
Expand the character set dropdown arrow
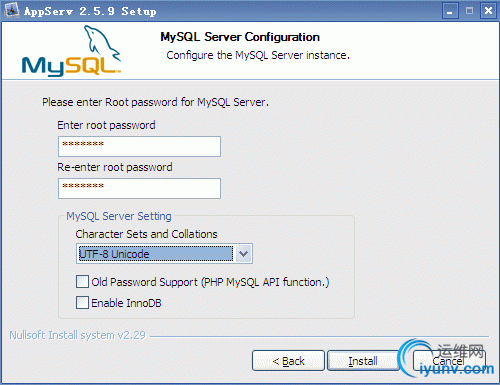pyautogui.click(x=244, y=254)
